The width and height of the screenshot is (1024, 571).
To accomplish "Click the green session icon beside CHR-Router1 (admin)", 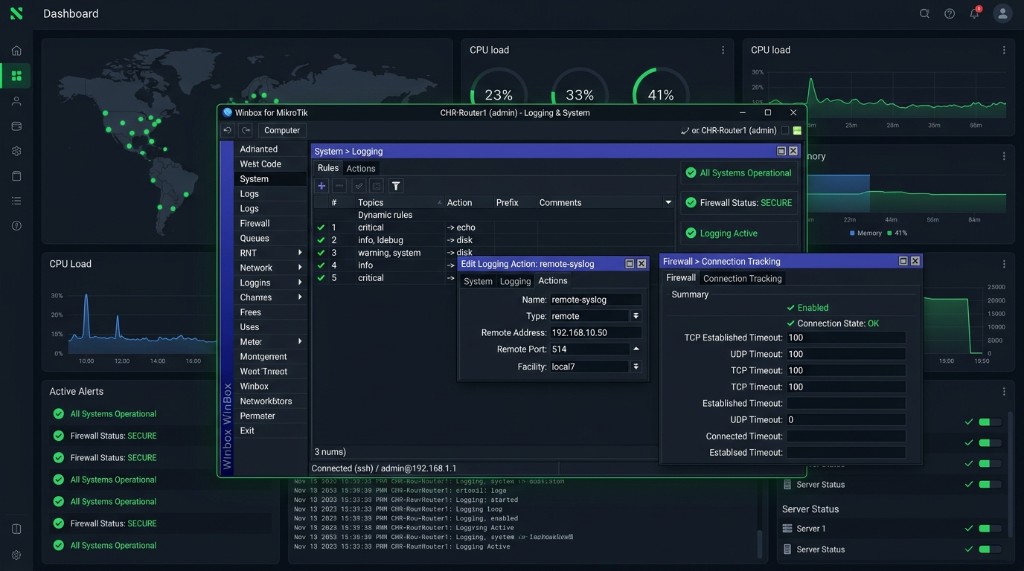I will (797, 131).
